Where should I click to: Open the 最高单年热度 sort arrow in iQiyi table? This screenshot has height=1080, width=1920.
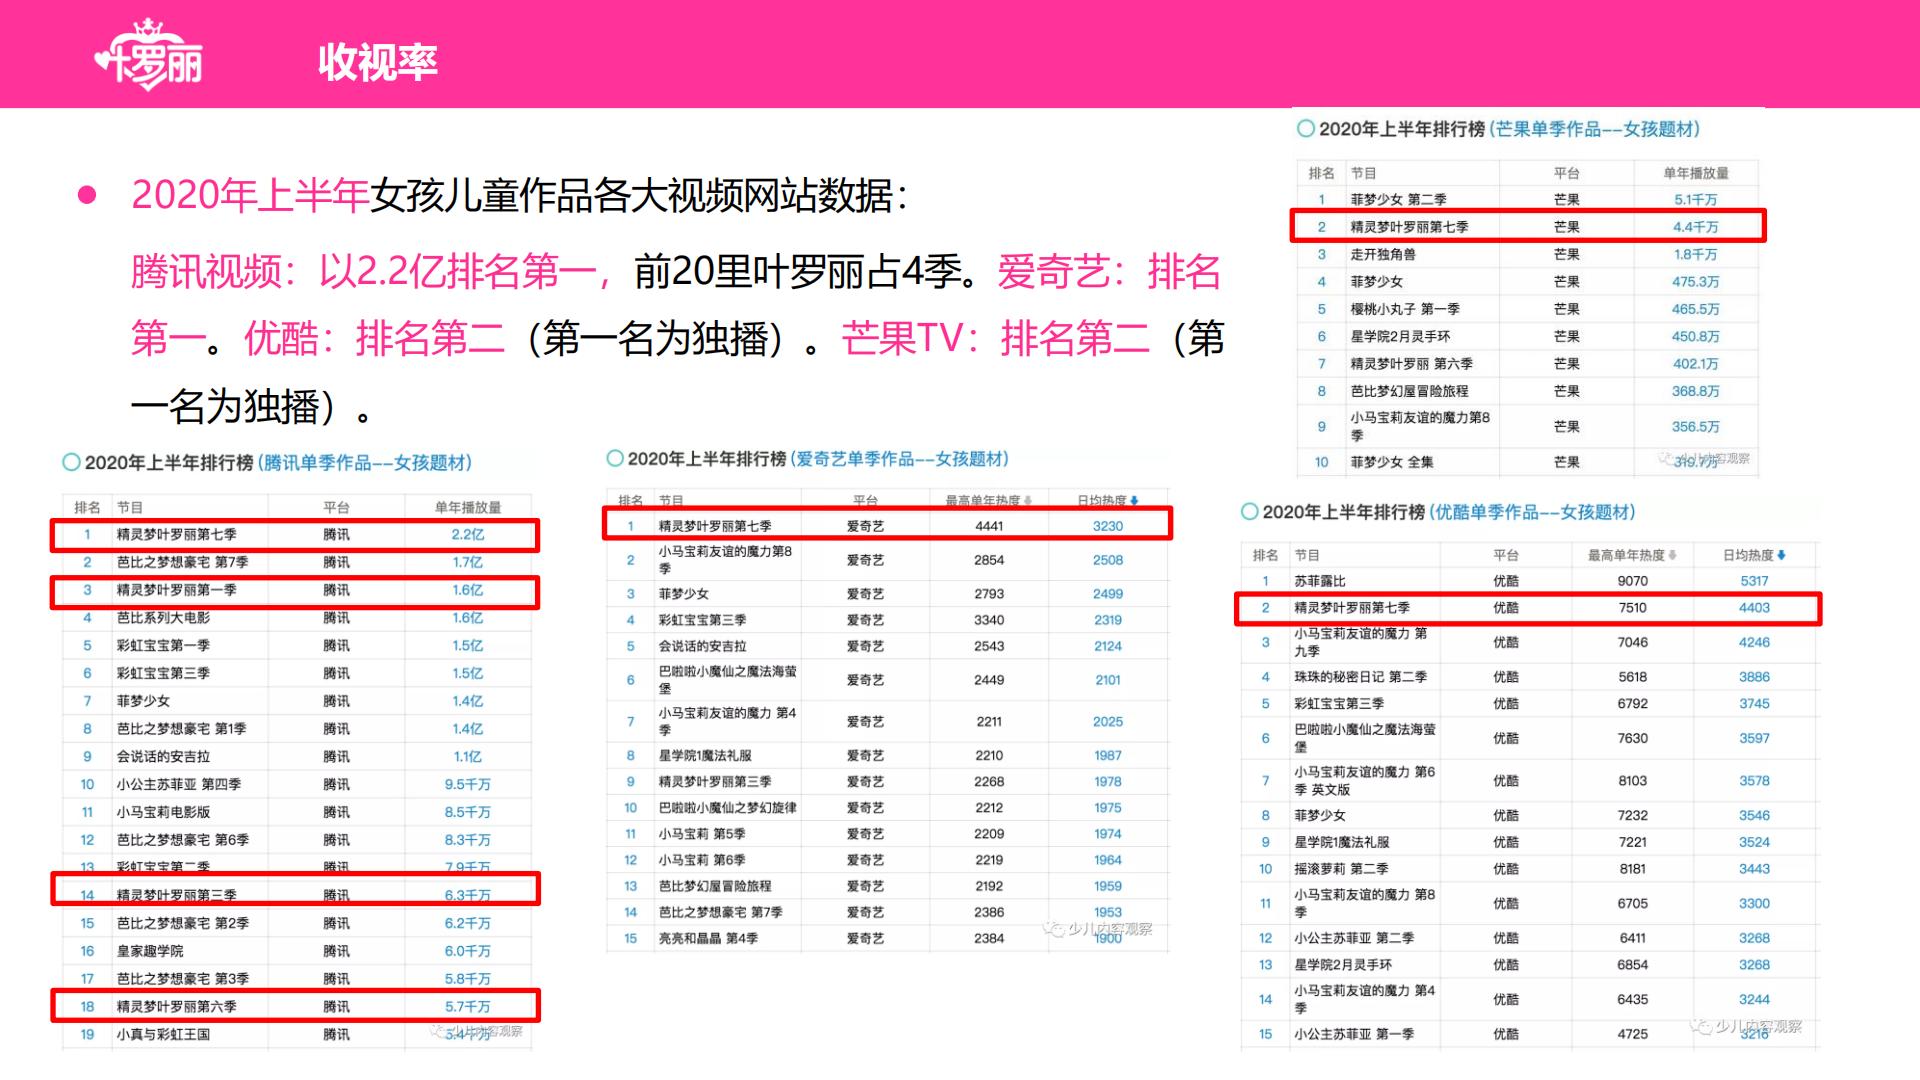(1028, 501)
